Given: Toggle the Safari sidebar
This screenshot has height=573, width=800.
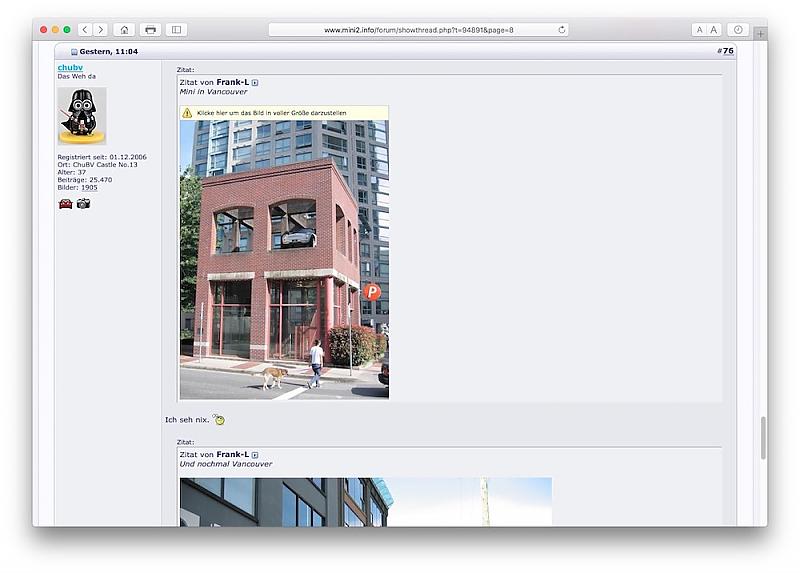Looking at the screenshot, I should point(176,30).
